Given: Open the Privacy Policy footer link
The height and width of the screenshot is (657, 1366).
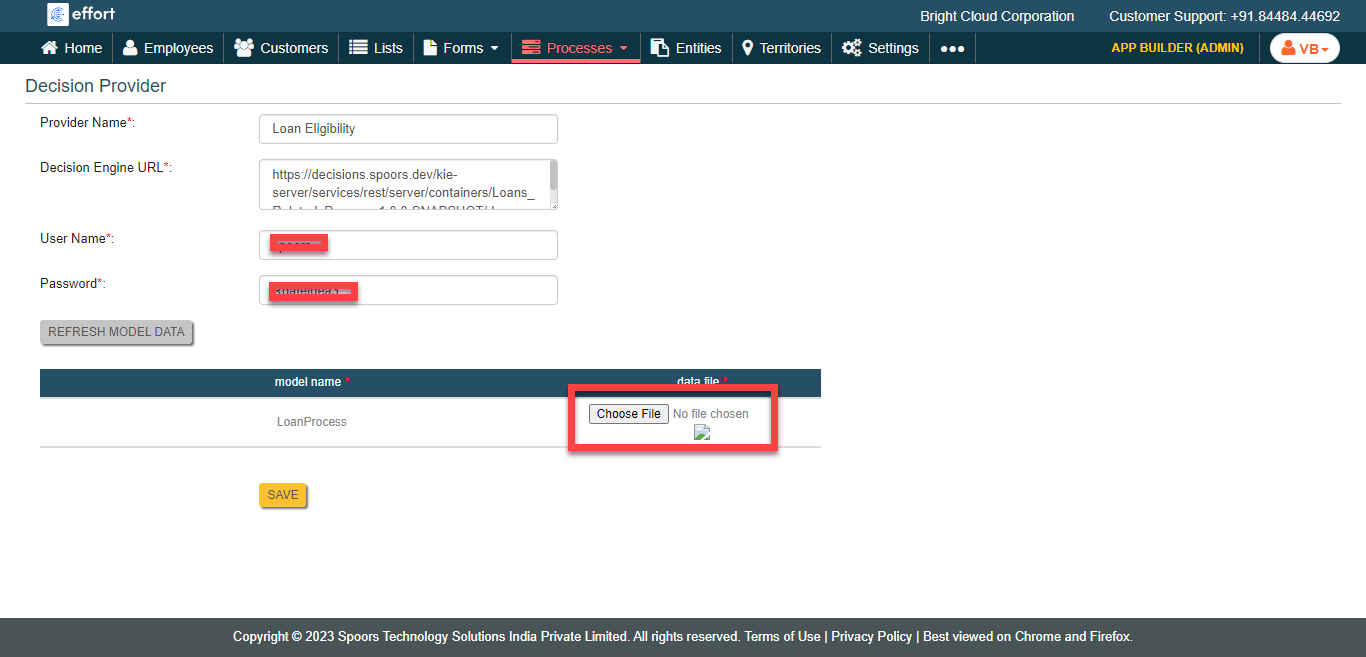Looking at the screenshot, I should pos(871,636).
